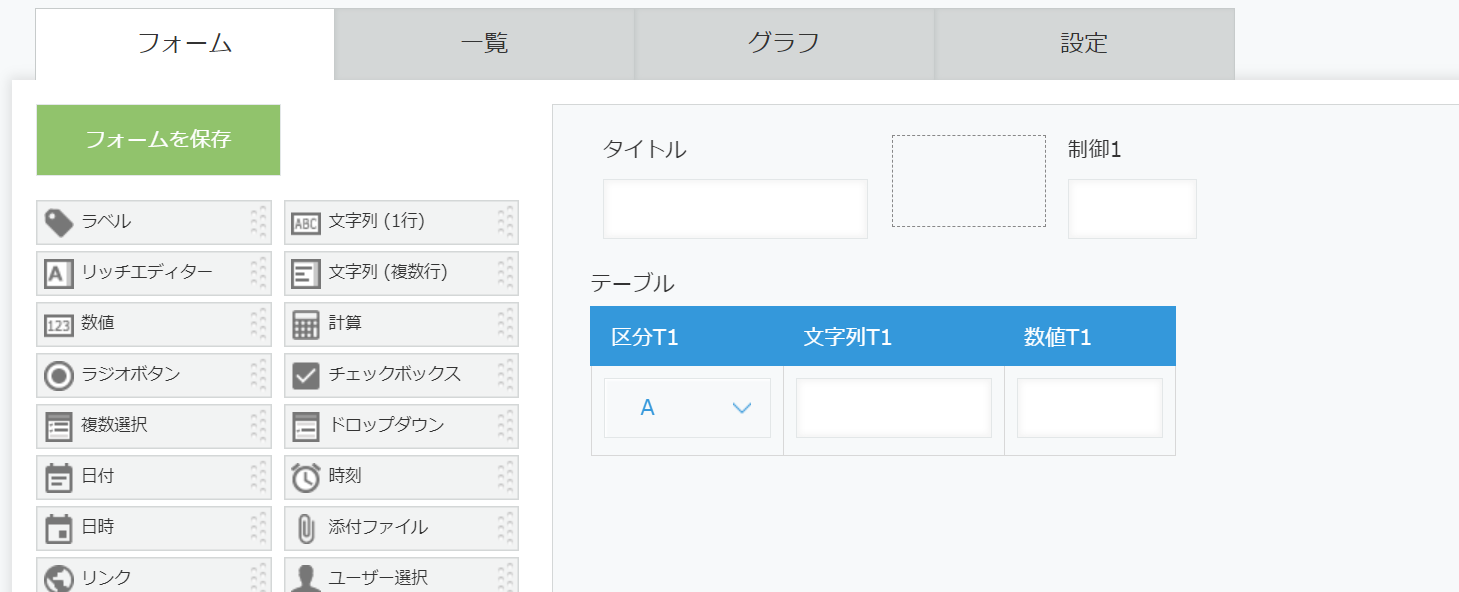The width and height of the screenshot is (1459, 592).
Task: Click drag handle on the チェックボックス item
Action: click(505, 375)
